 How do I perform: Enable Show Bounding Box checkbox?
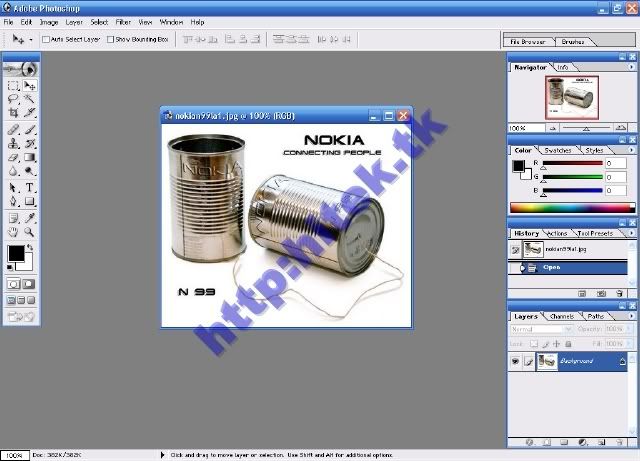110,39
